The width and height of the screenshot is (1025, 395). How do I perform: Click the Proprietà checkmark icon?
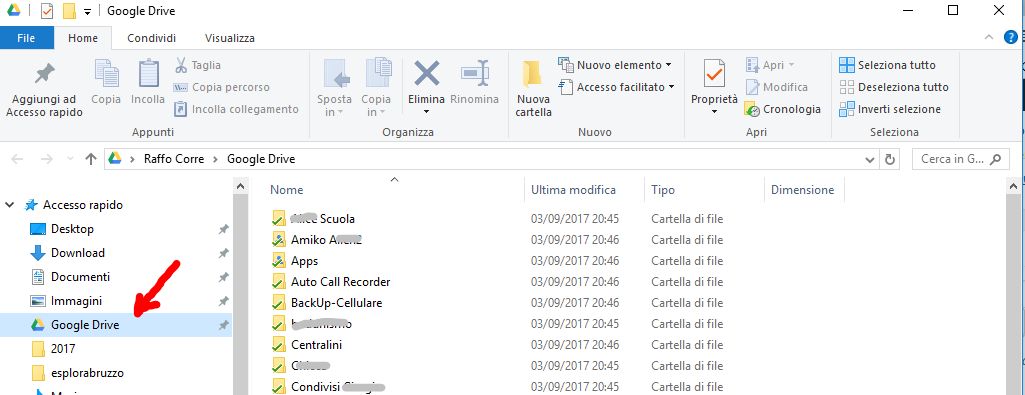[714, 73]
